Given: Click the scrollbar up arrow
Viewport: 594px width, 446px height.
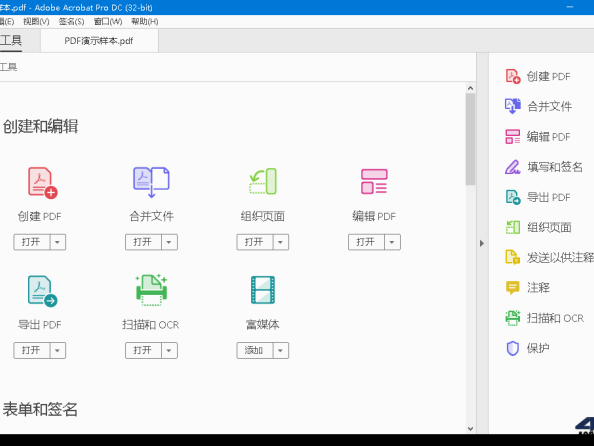Looking at the screenshot, I should (471, 88).
